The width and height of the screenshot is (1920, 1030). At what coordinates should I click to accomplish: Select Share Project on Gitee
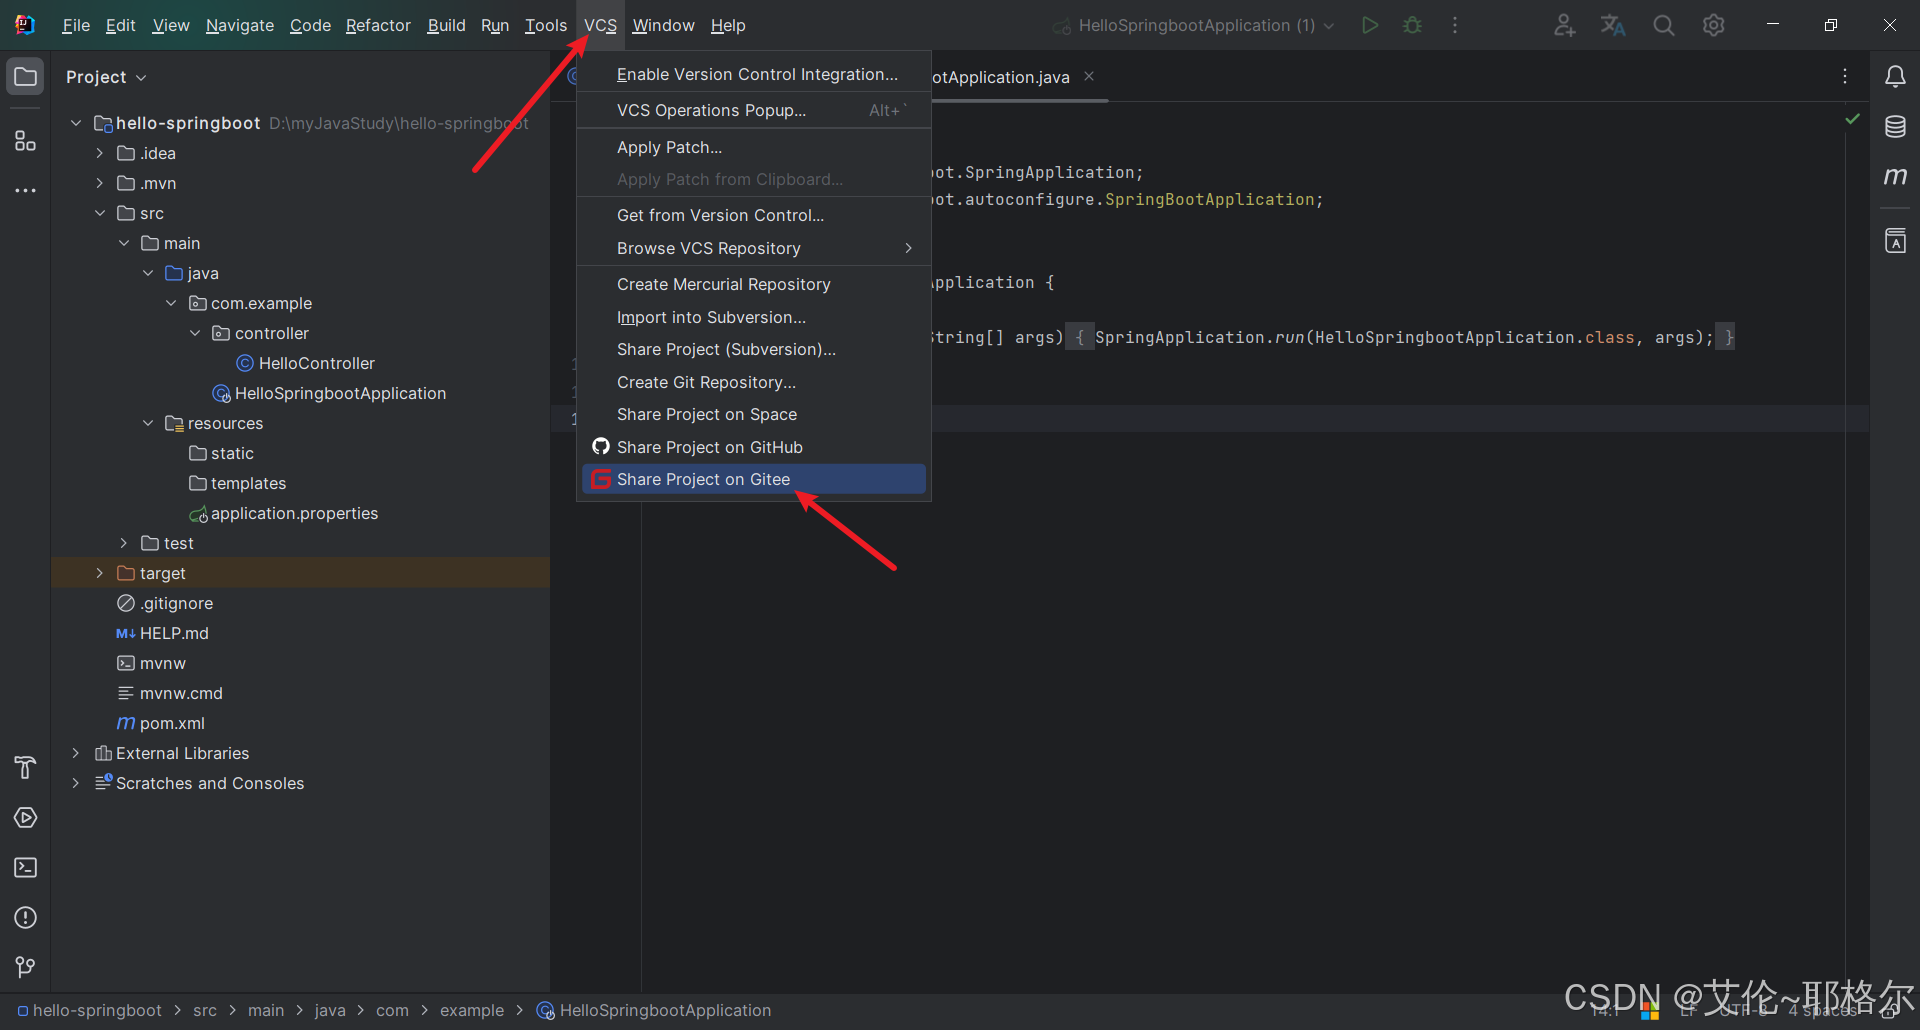754,479
